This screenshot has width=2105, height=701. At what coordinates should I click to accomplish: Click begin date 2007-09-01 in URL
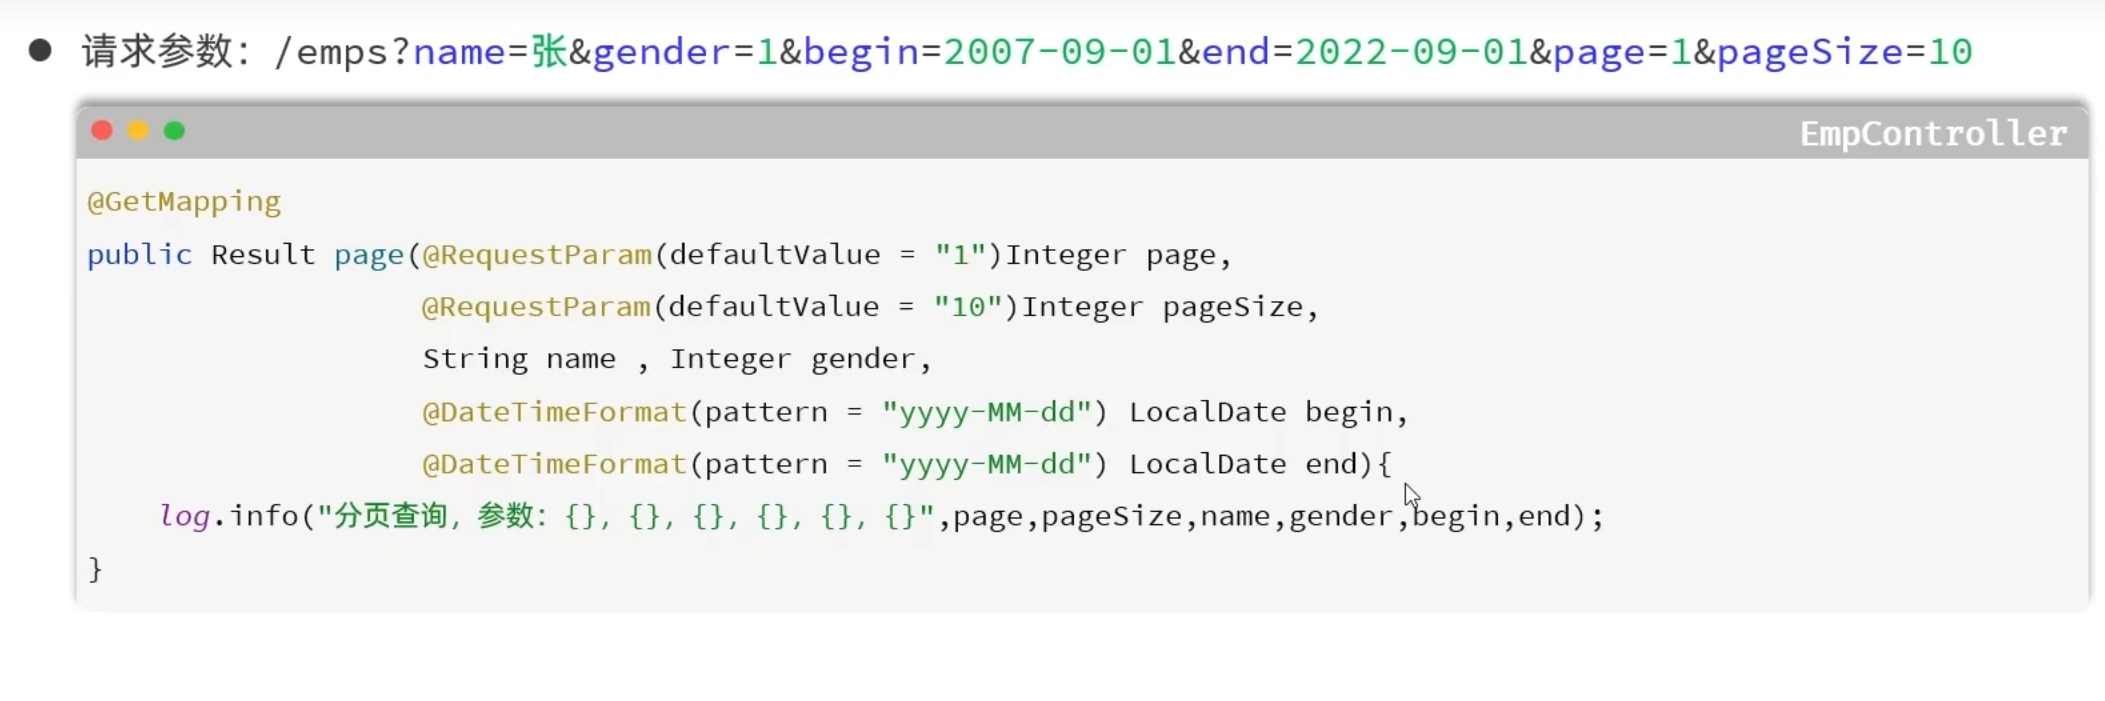click(1060, 52)
